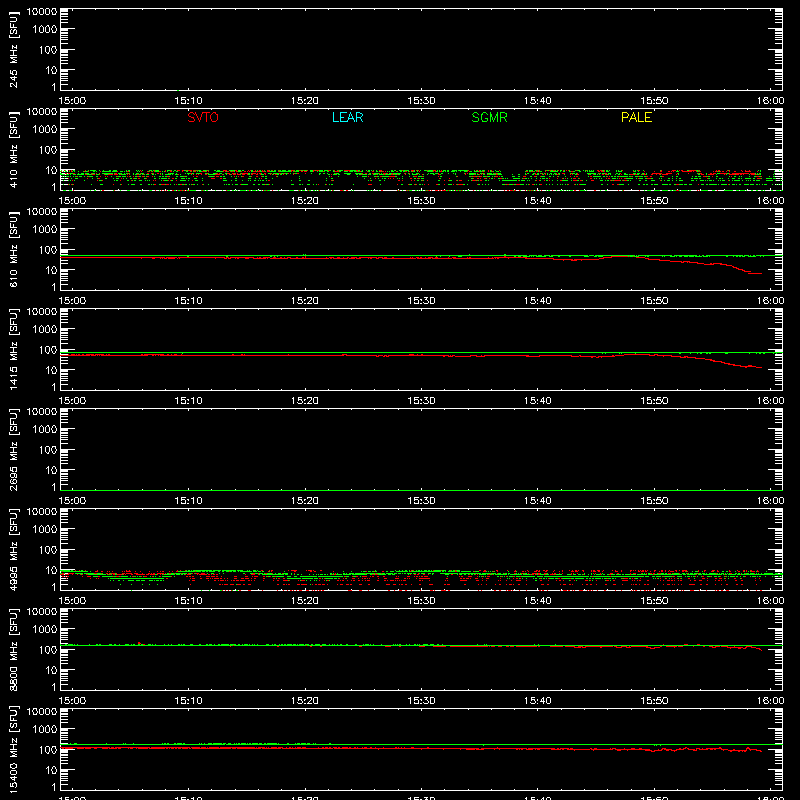Select the 610 MHz [SFU] axis label

14,249
